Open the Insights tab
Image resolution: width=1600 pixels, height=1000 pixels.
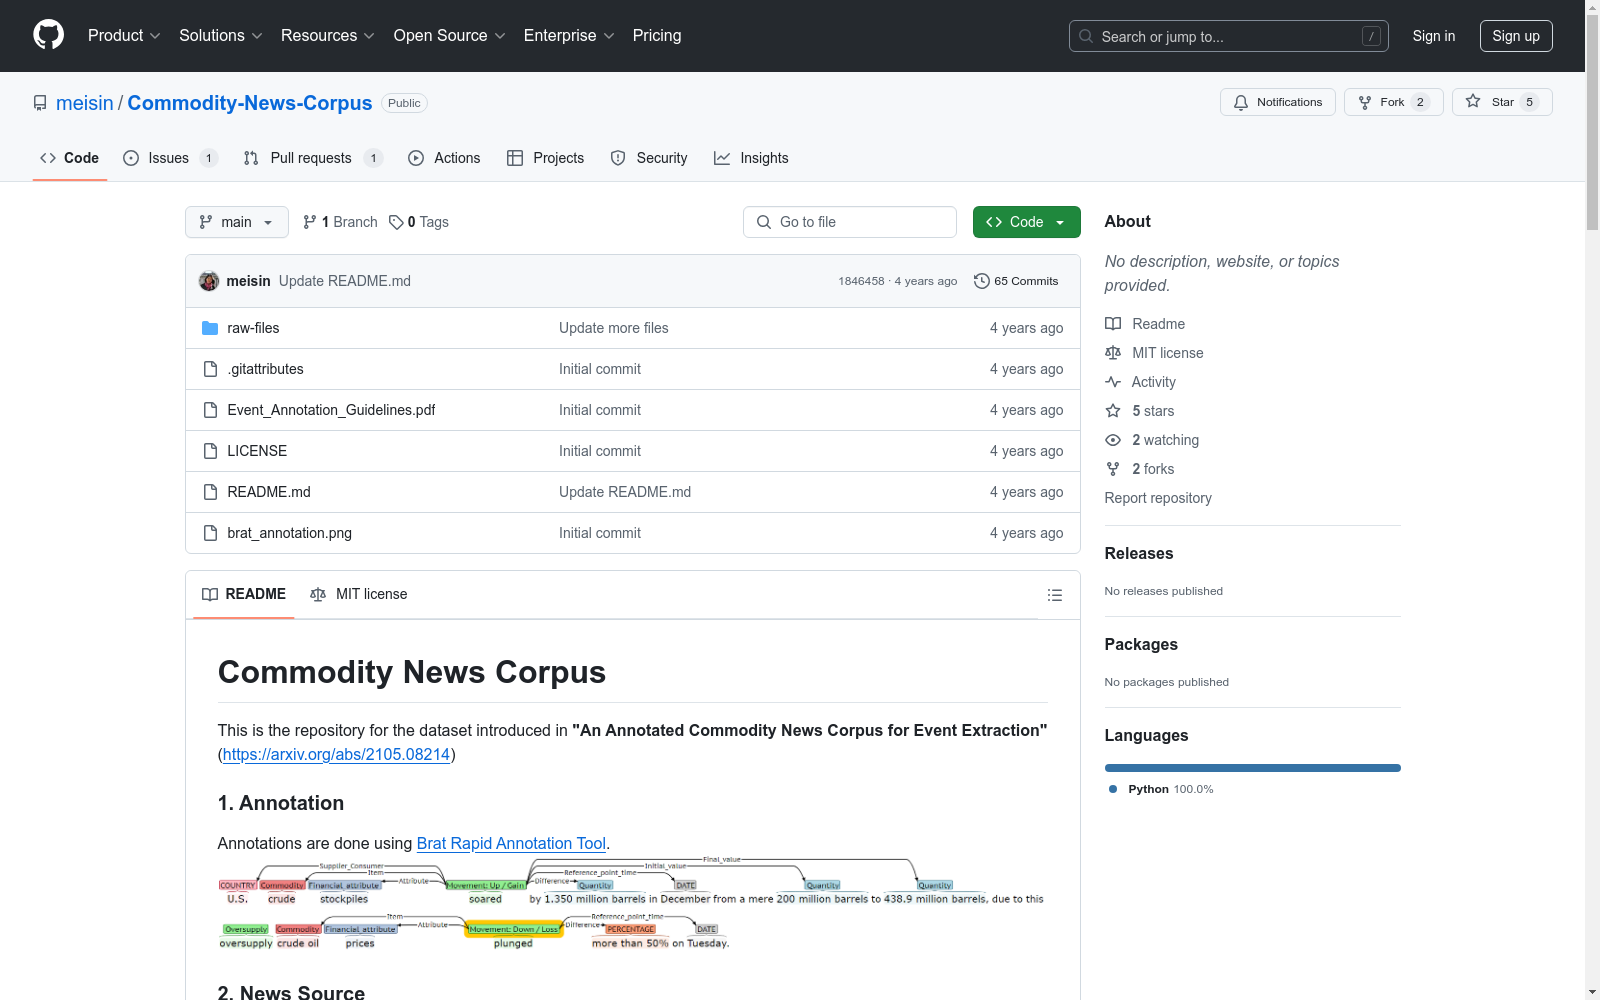coord(751,158)
